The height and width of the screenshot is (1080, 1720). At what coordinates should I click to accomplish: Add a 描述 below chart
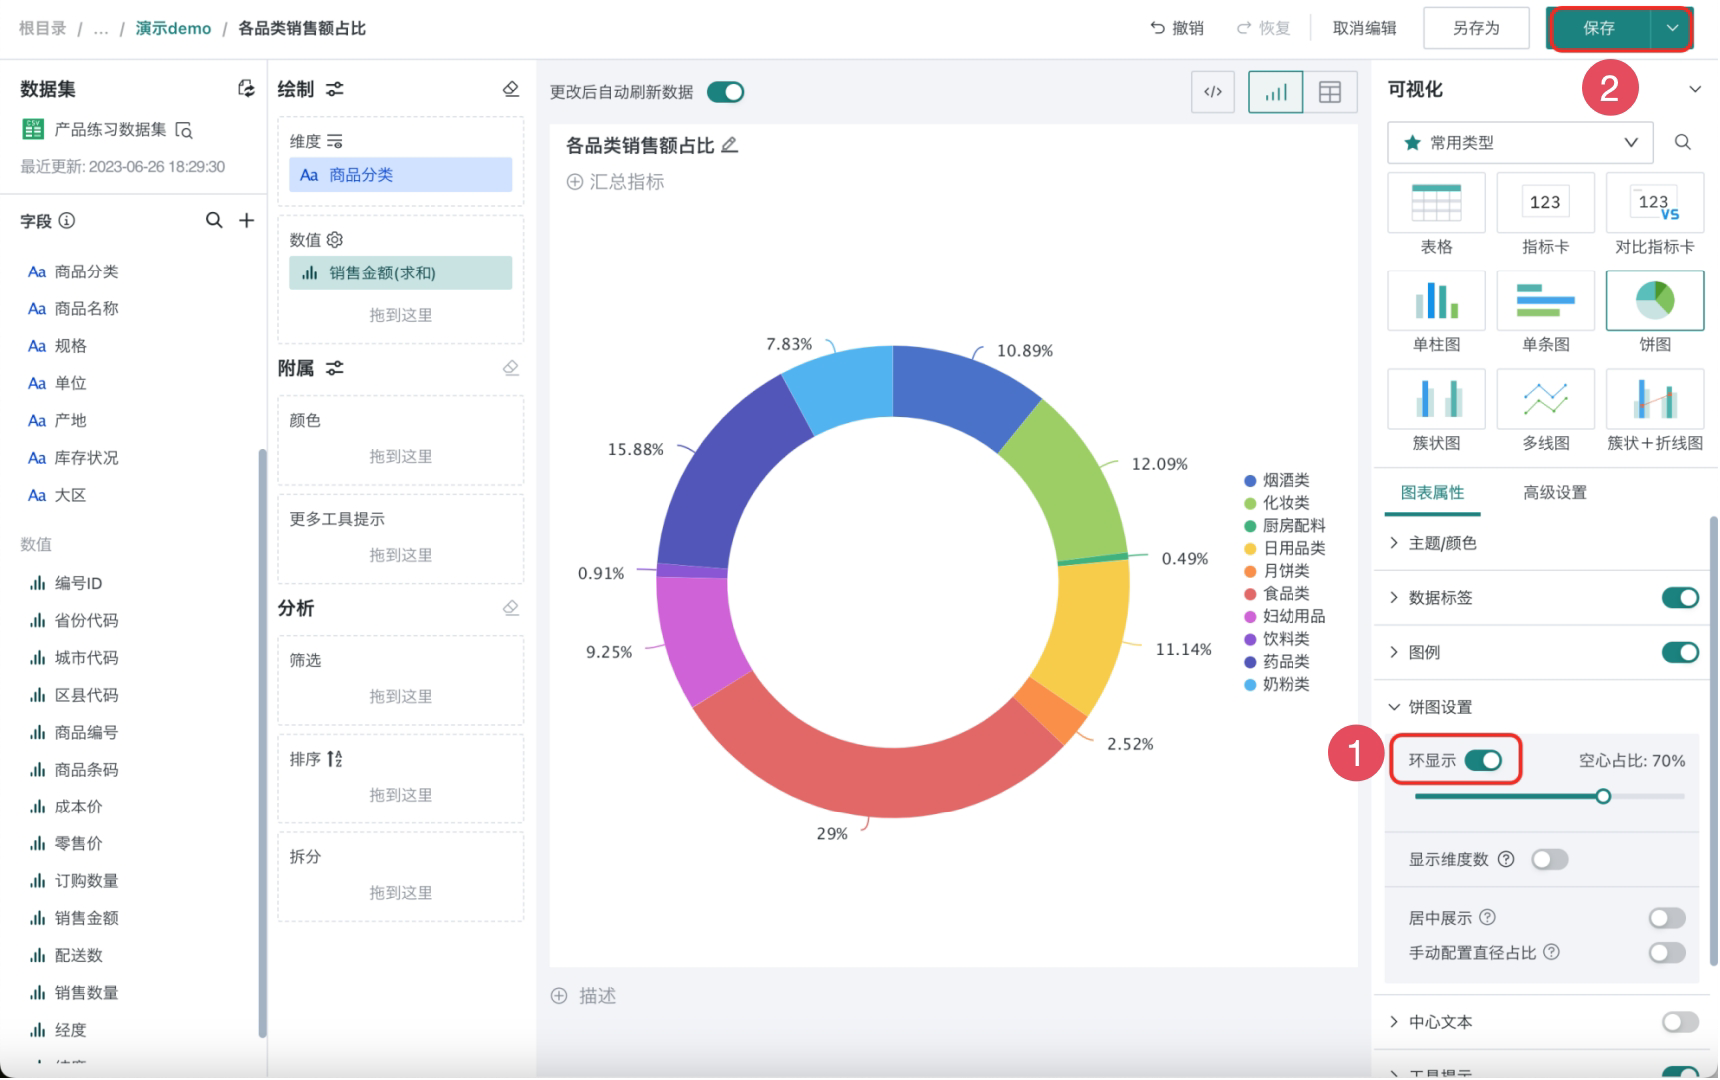[x=584, y=996]
